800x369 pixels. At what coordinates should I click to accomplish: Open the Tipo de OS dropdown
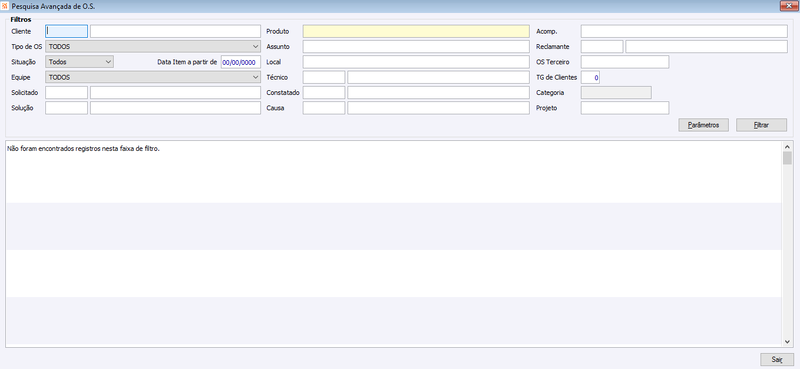click(153, 46)
